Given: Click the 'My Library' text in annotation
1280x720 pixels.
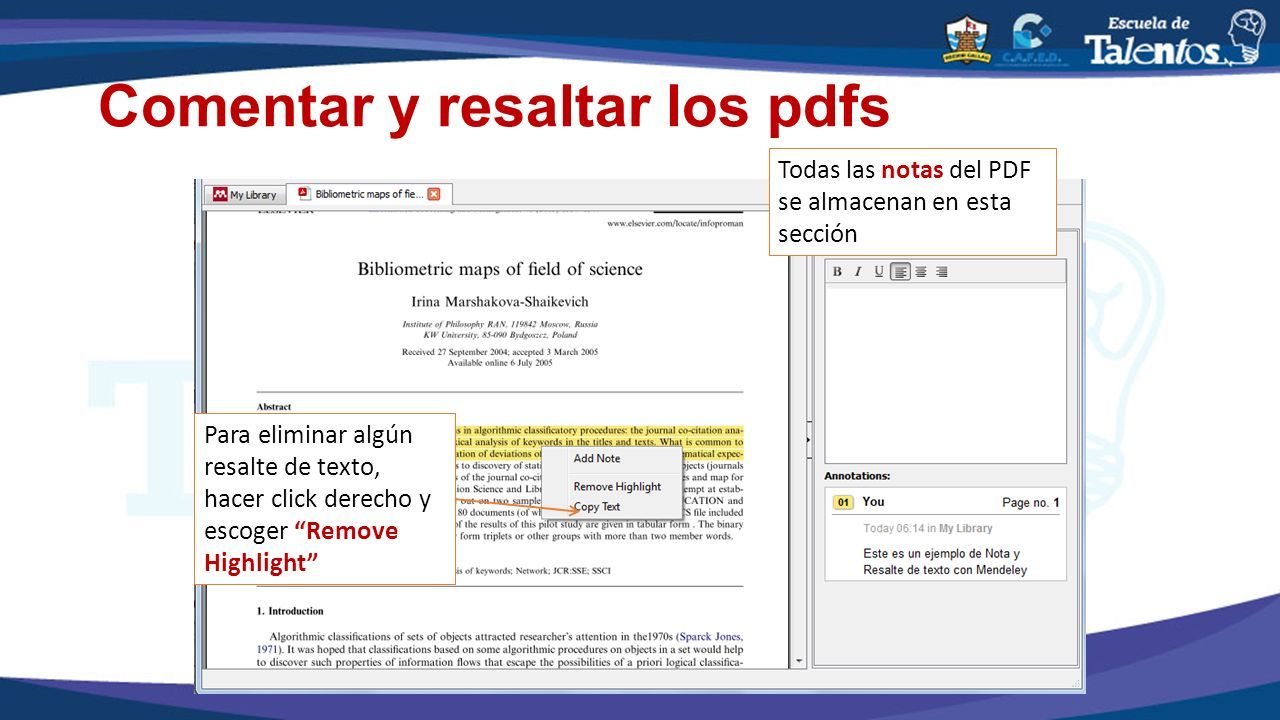Looking at the screenshot, I should point(965,528).
